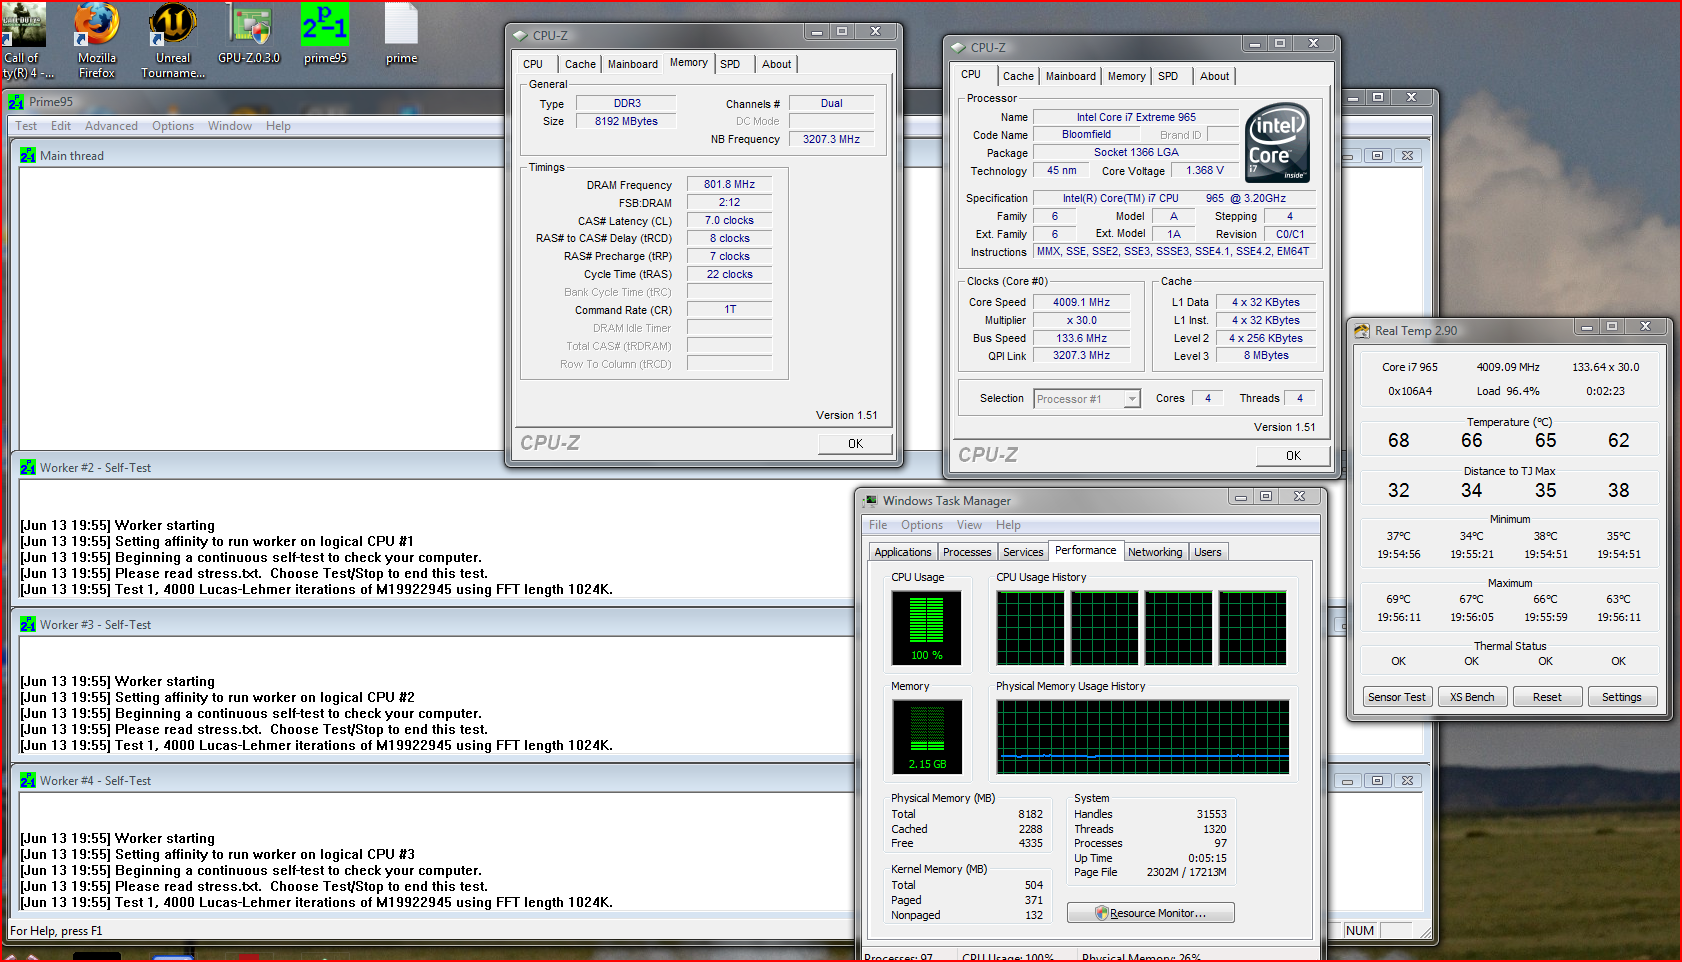Screen dimensions: 1682x962
Task: Launch the prime95 desktop icon
Action: pos(325,35)
